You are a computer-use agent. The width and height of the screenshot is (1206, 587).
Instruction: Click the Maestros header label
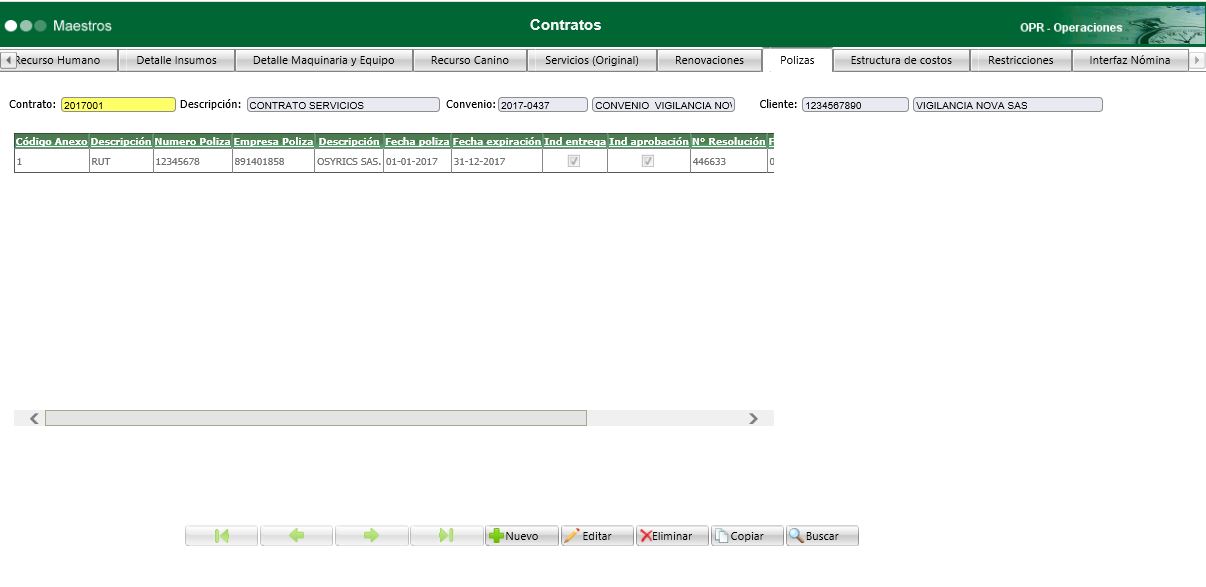click(x=82, y=25)
